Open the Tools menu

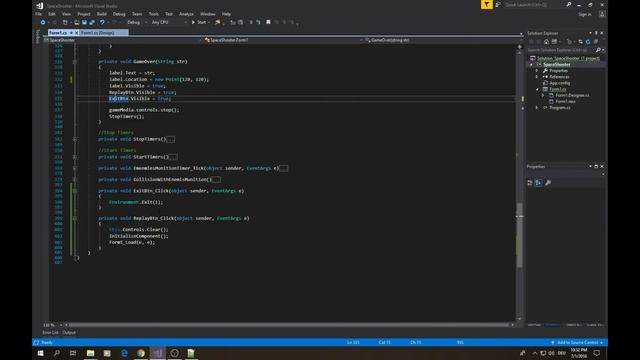[x=153, y=14]
